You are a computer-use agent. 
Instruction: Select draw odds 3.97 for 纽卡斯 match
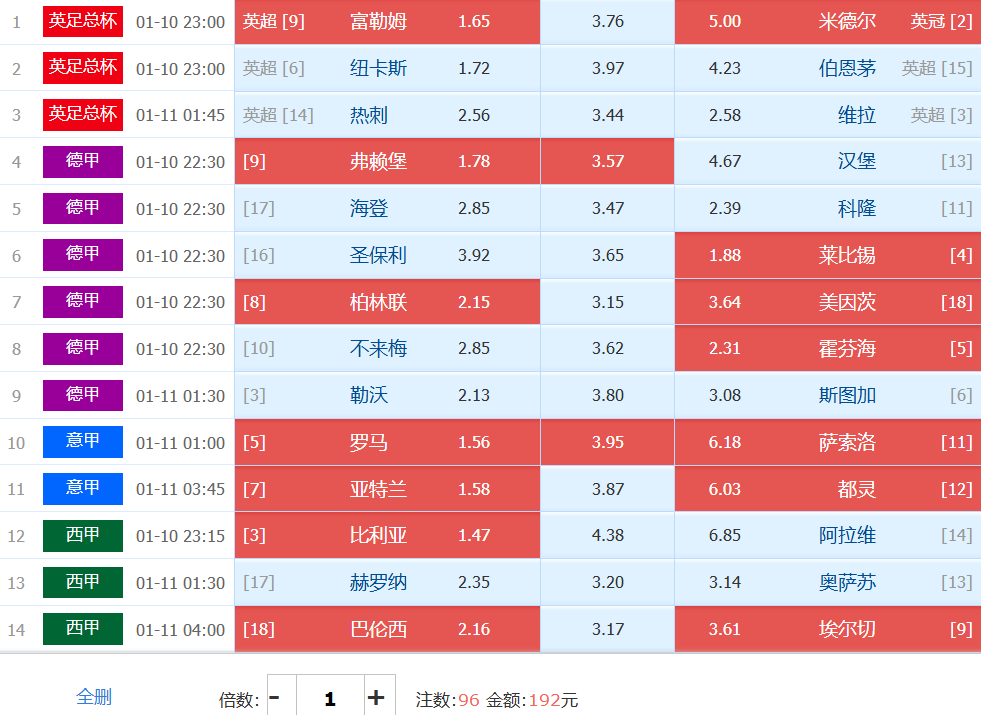[607, 68]
